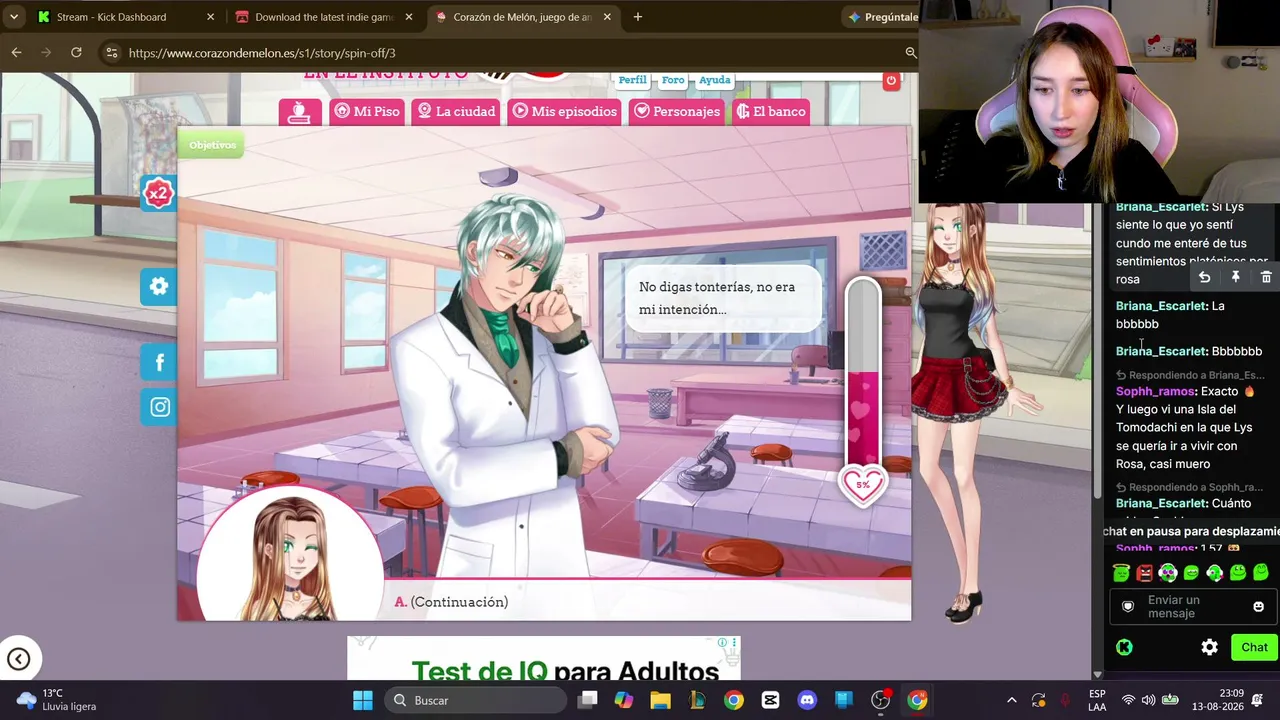
Task: Click the player avatar portrait circle
Action: (x=291, y=555)
